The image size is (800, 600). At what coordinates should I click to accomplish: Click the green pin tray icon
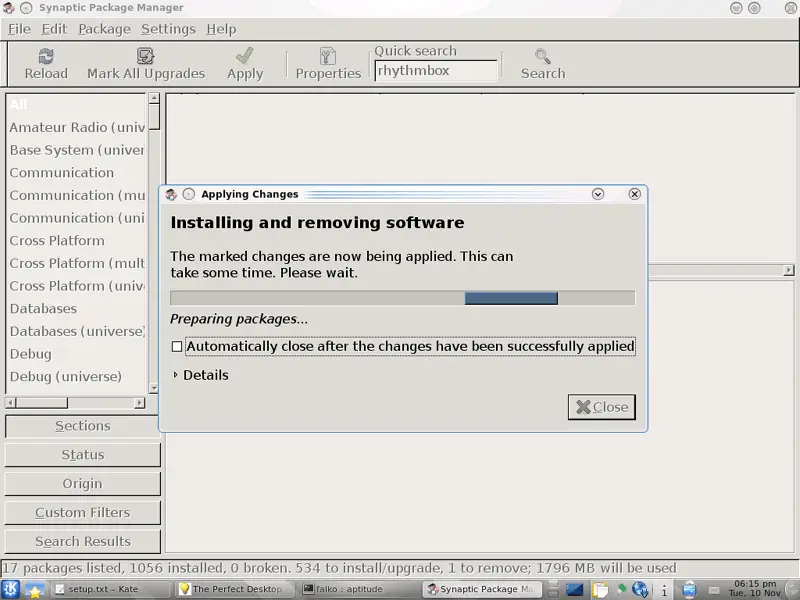[x=621, y=589]
